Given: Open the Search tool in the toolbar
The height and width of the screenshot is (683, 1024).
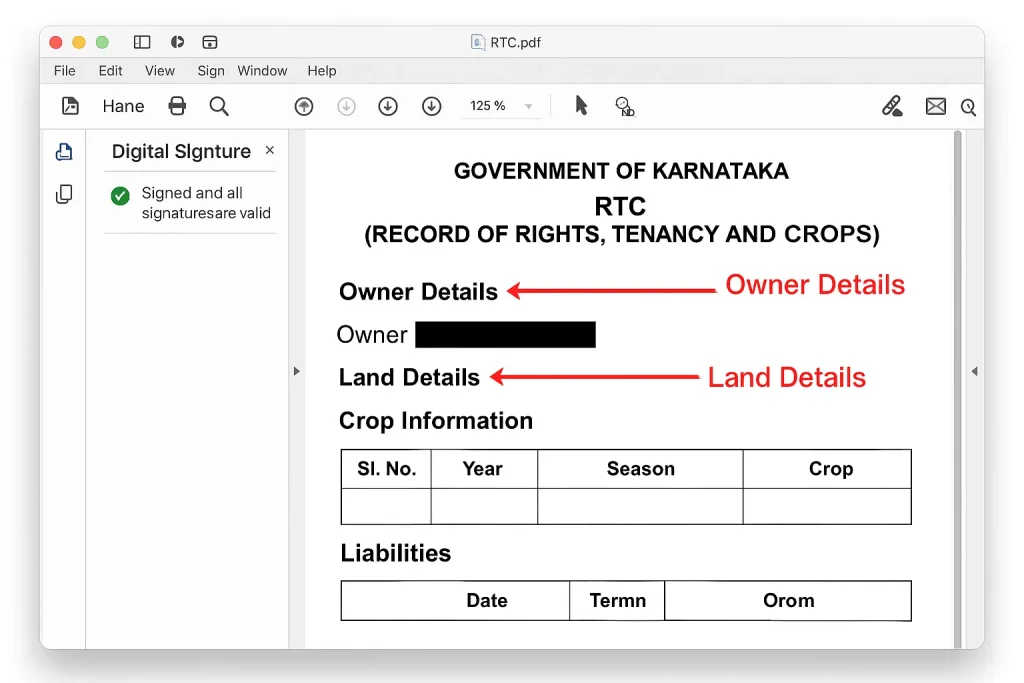Looking at the screenshot, I should [219, 106].
